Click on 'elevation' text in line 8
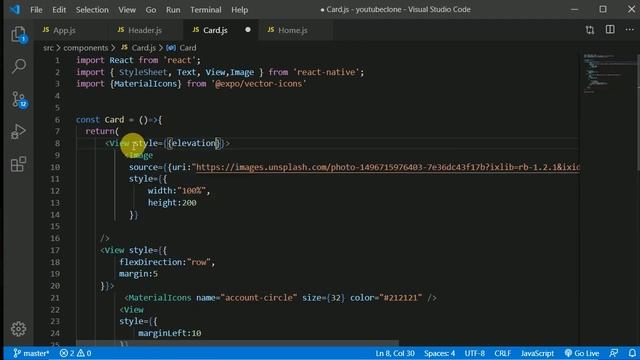 point(194,143)
